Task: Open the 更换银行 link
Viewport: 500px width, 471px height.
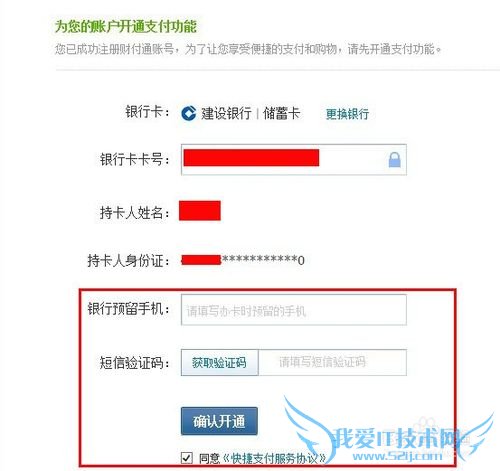Action: pyautogui.click(x=347, y=114)
